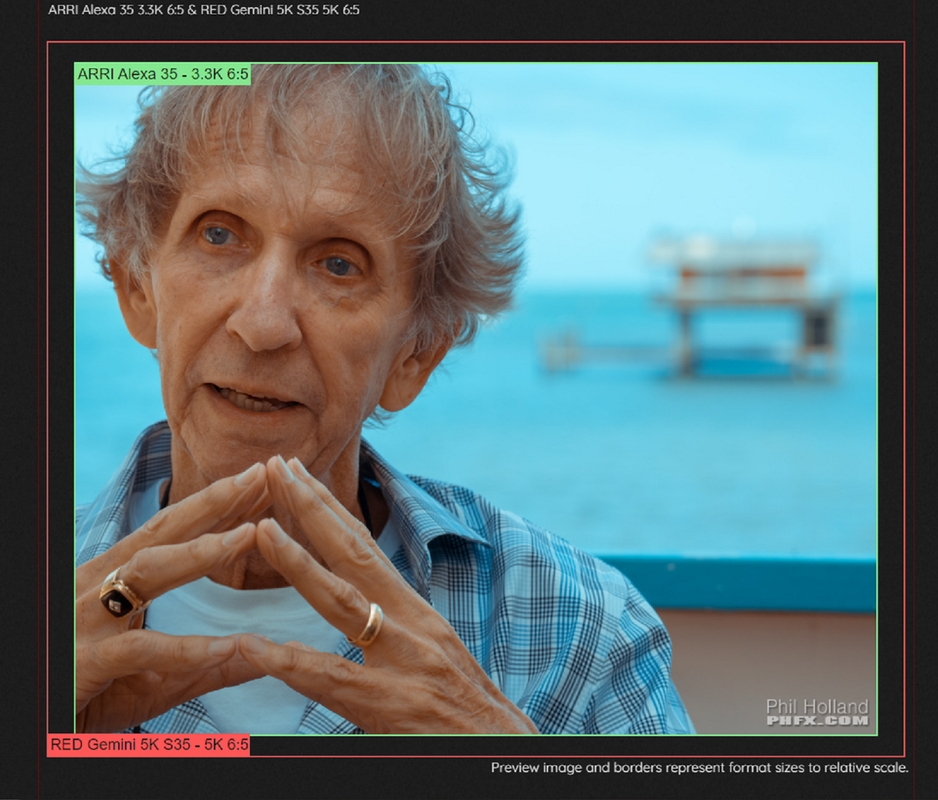
Task: Click the "Preview image and borders represent format sizes" caption
Action: pyautogui.click(x=700, y=768)
